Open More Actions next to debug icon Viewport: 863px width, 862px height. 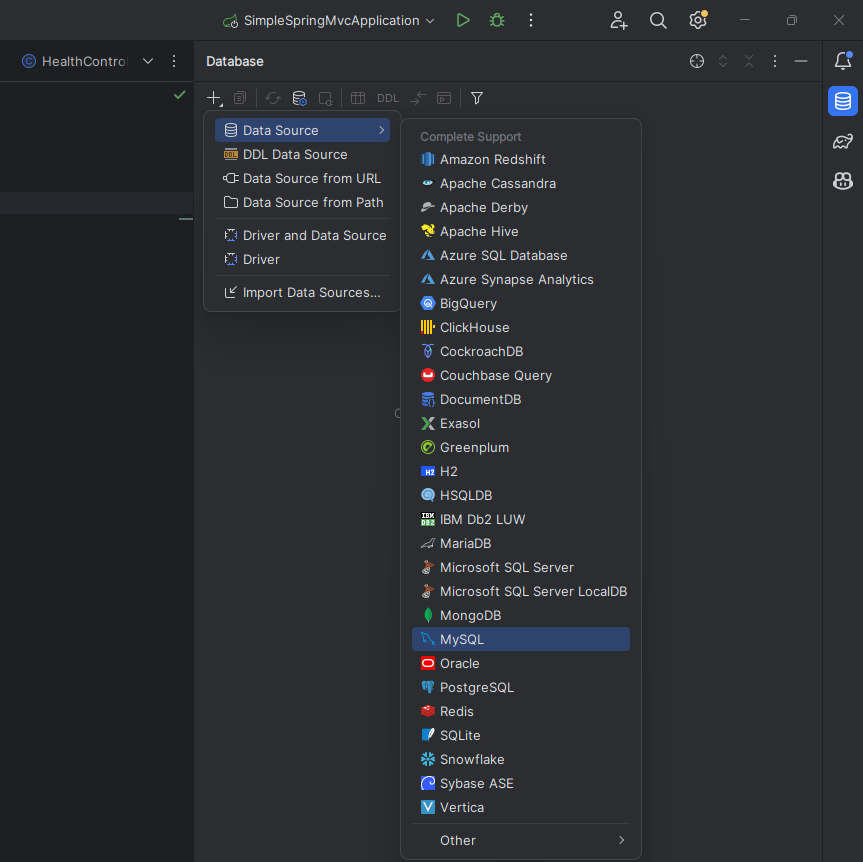click(531, 20)
